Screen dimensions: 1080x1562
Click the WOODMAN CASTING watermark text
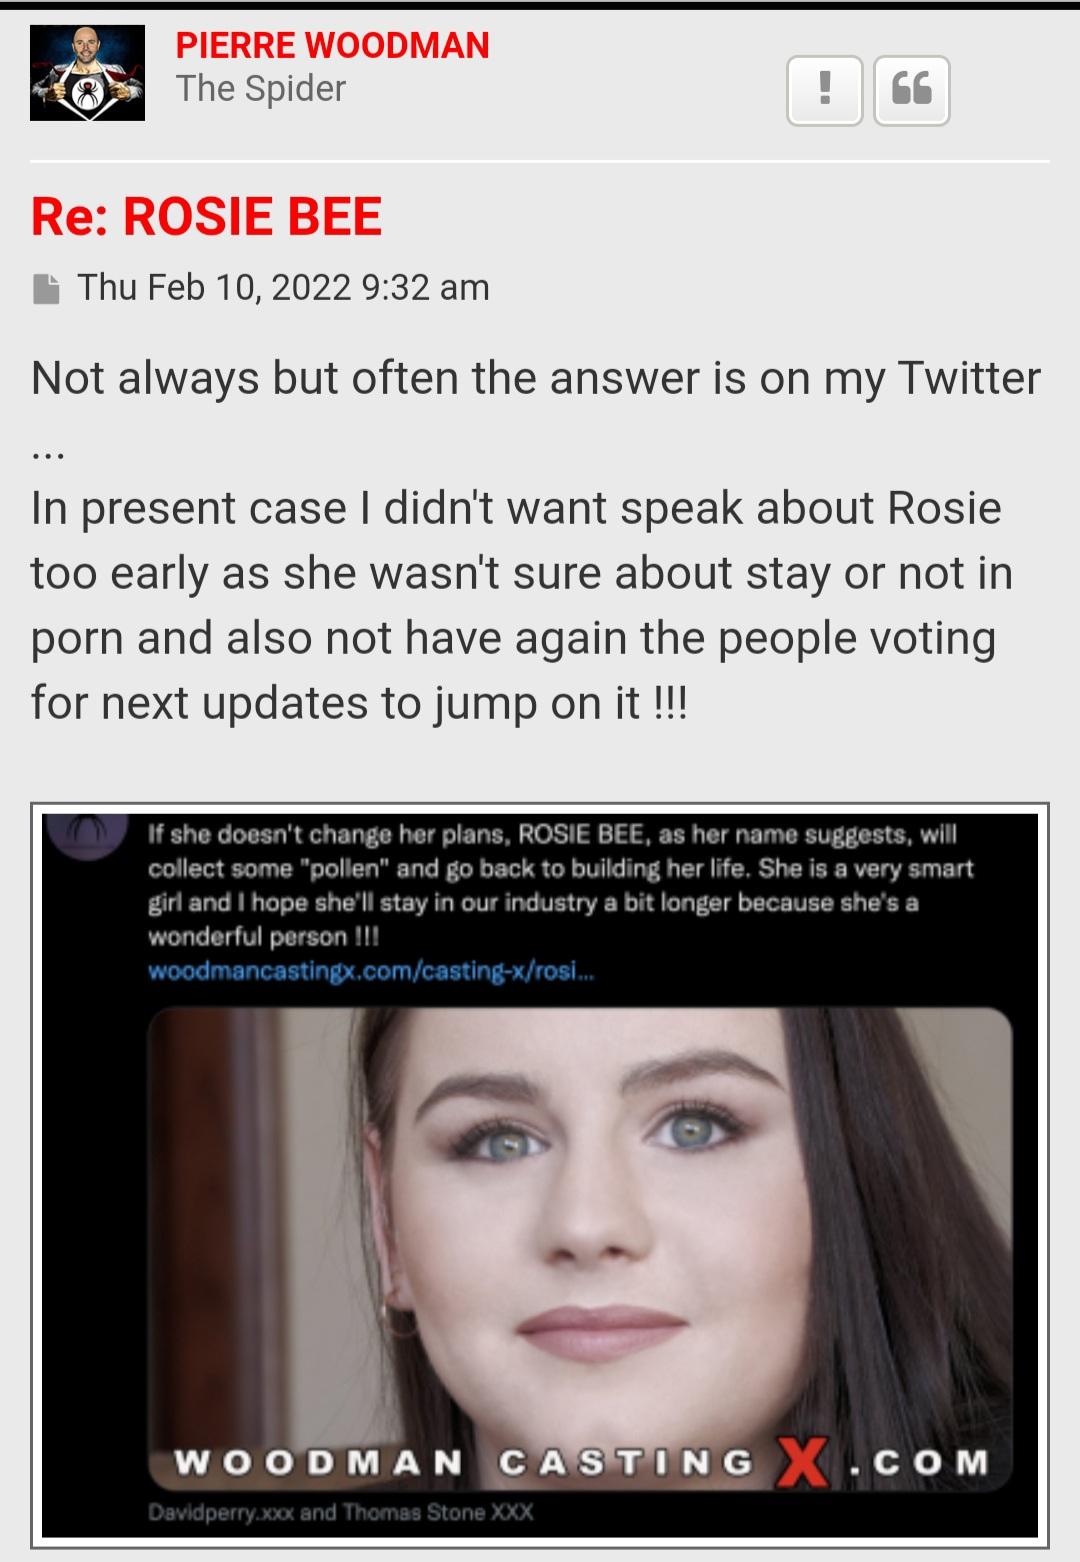click(x=464, y=1462)
